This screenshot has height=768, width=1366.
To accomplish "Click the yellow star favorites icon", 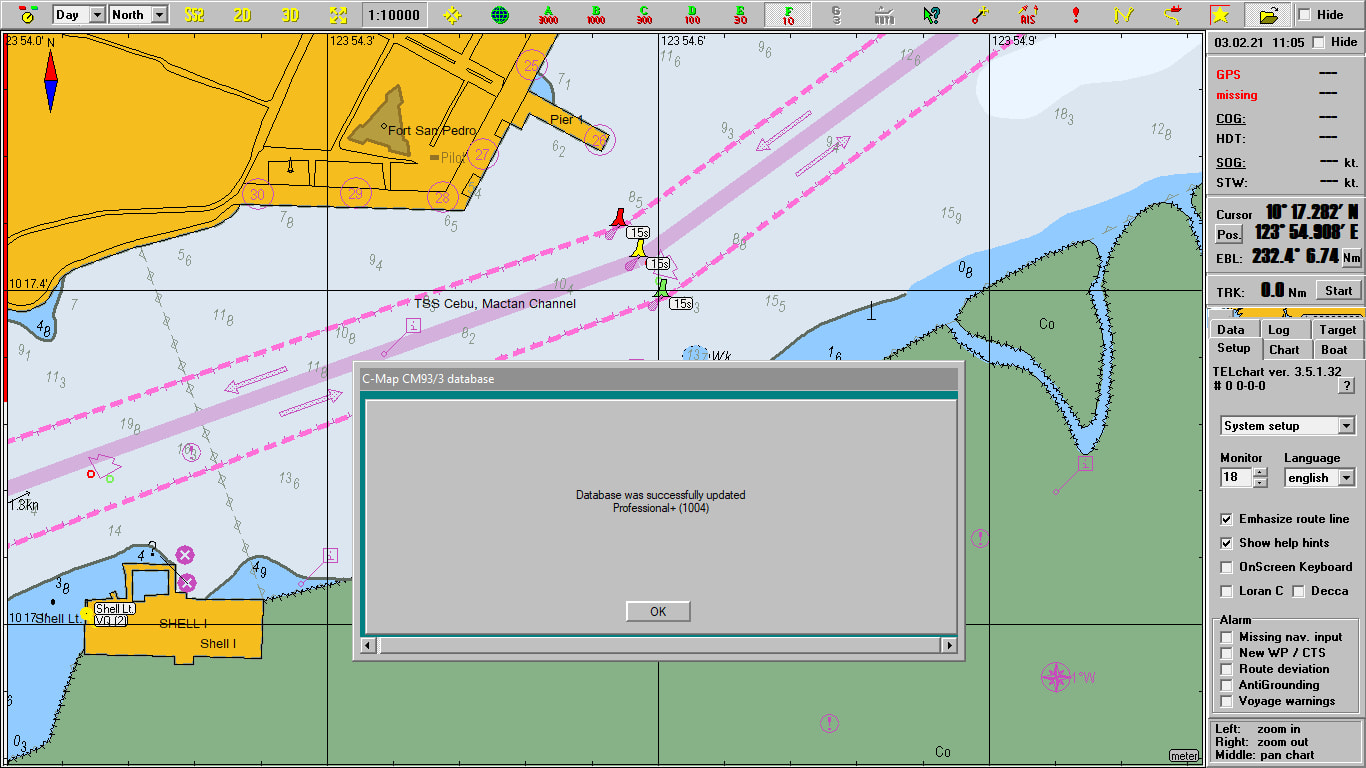I will [x=1220, y=15].
